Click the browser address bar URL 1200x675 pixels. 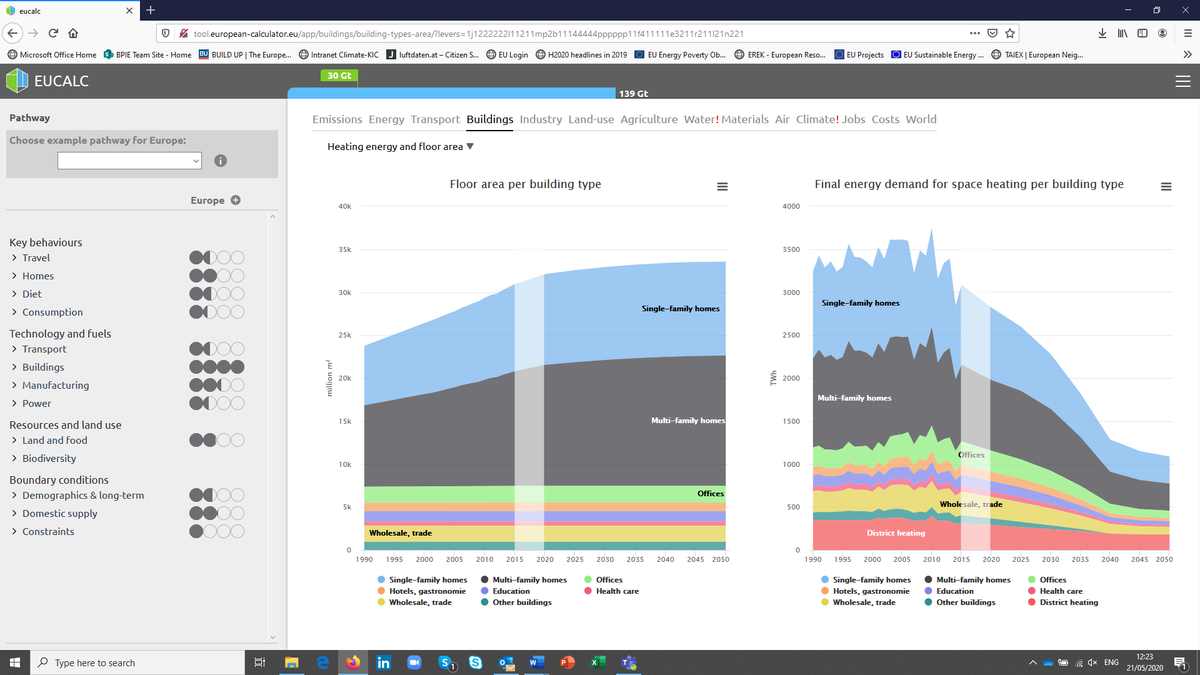click(468, 33)
